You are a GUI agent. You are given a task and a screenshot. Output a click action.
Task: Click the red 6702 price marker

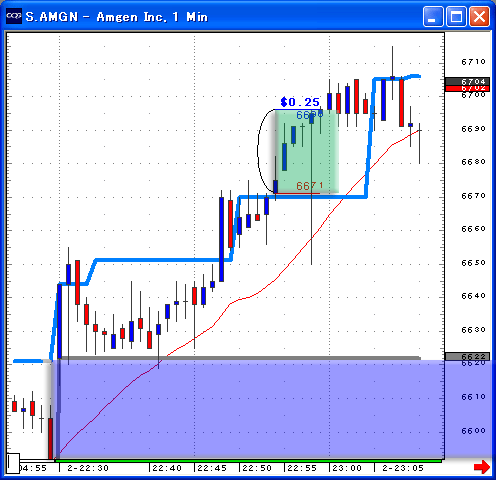467,88
